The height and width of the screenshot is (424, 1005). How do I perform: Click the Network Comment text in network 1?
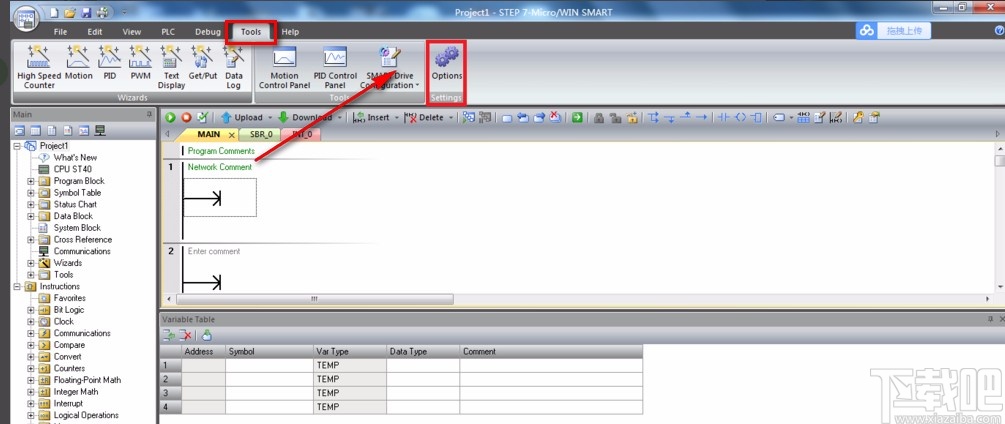(x=220, y=167)
